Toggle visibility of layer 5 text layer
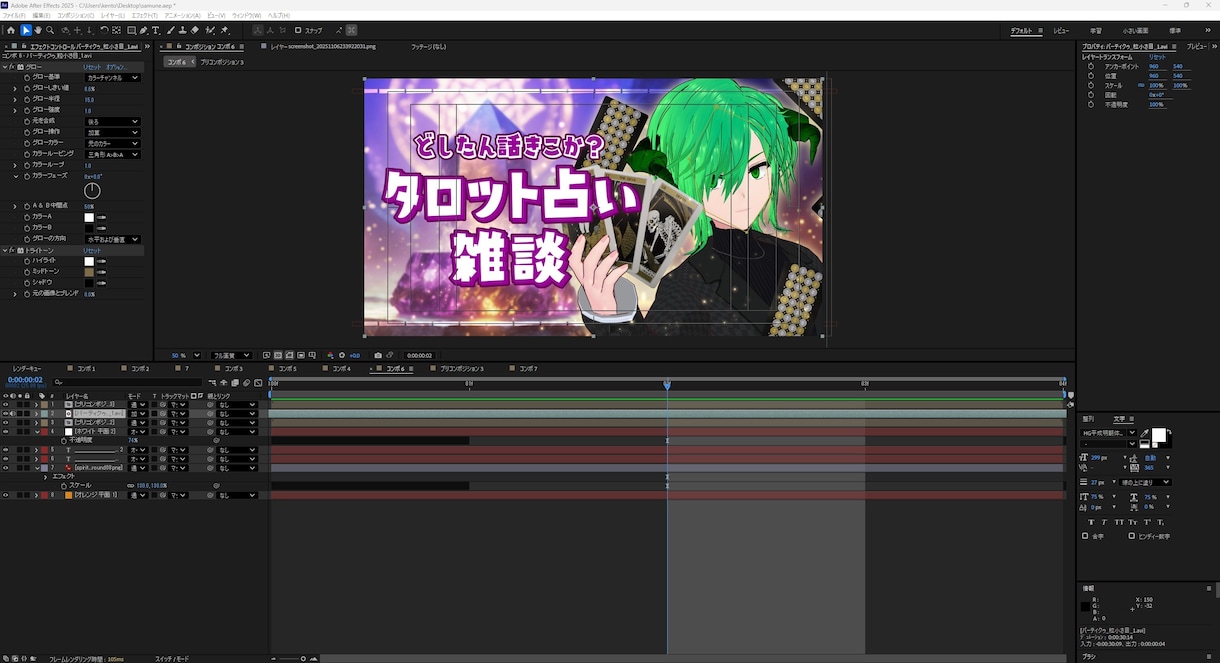 pos(6,450)
